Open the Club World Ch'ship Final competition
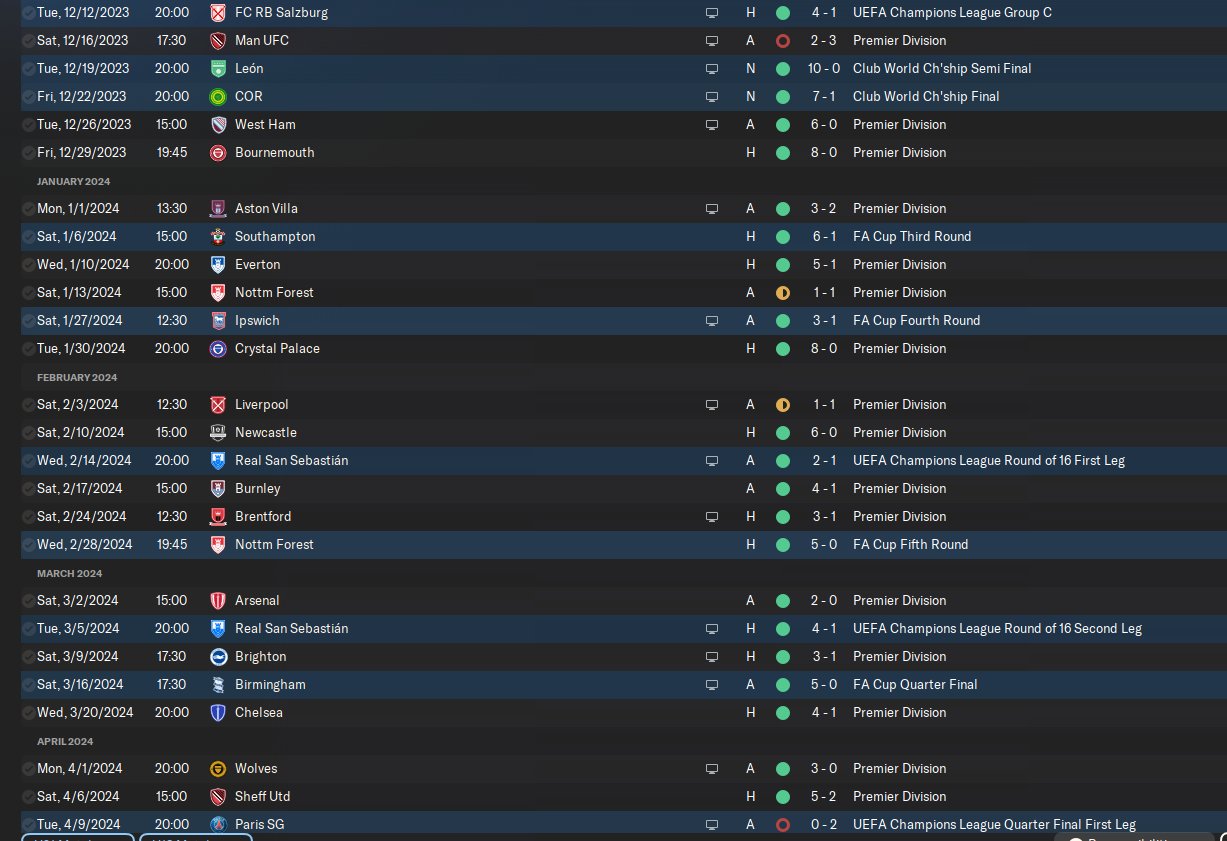 (x=926, y=97)
